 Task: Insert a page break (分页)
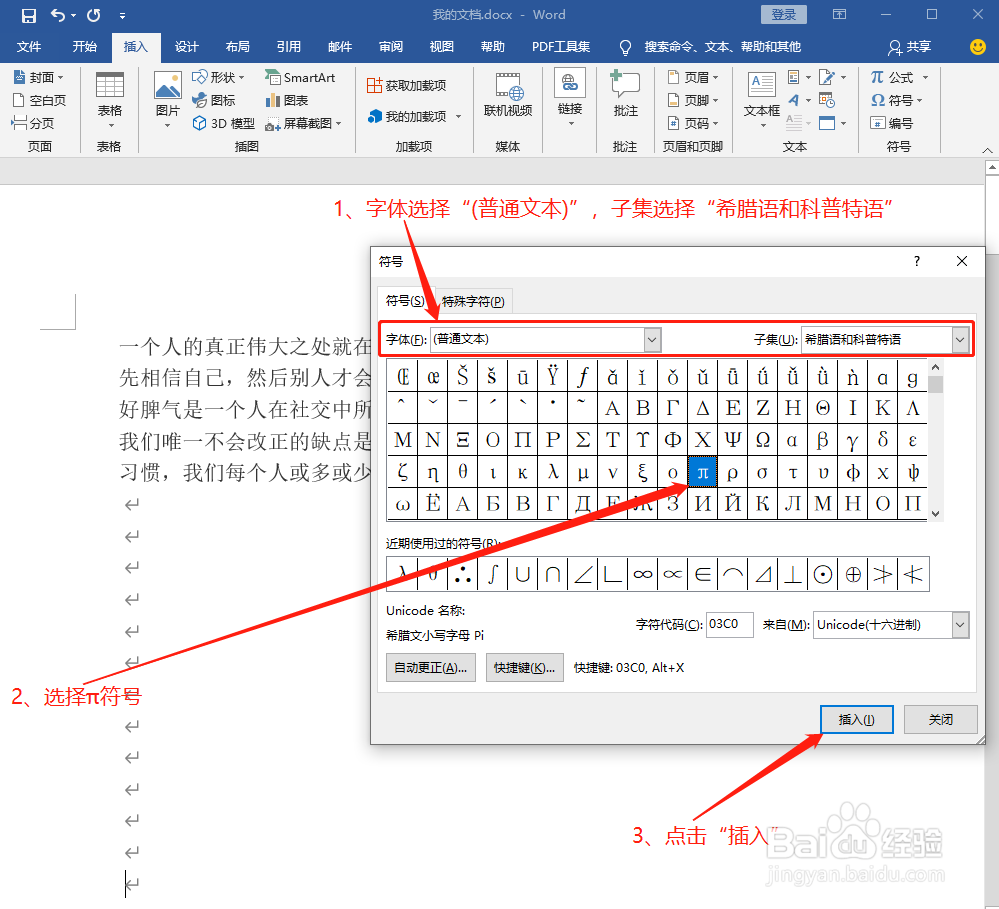click(x=33, y=123)
